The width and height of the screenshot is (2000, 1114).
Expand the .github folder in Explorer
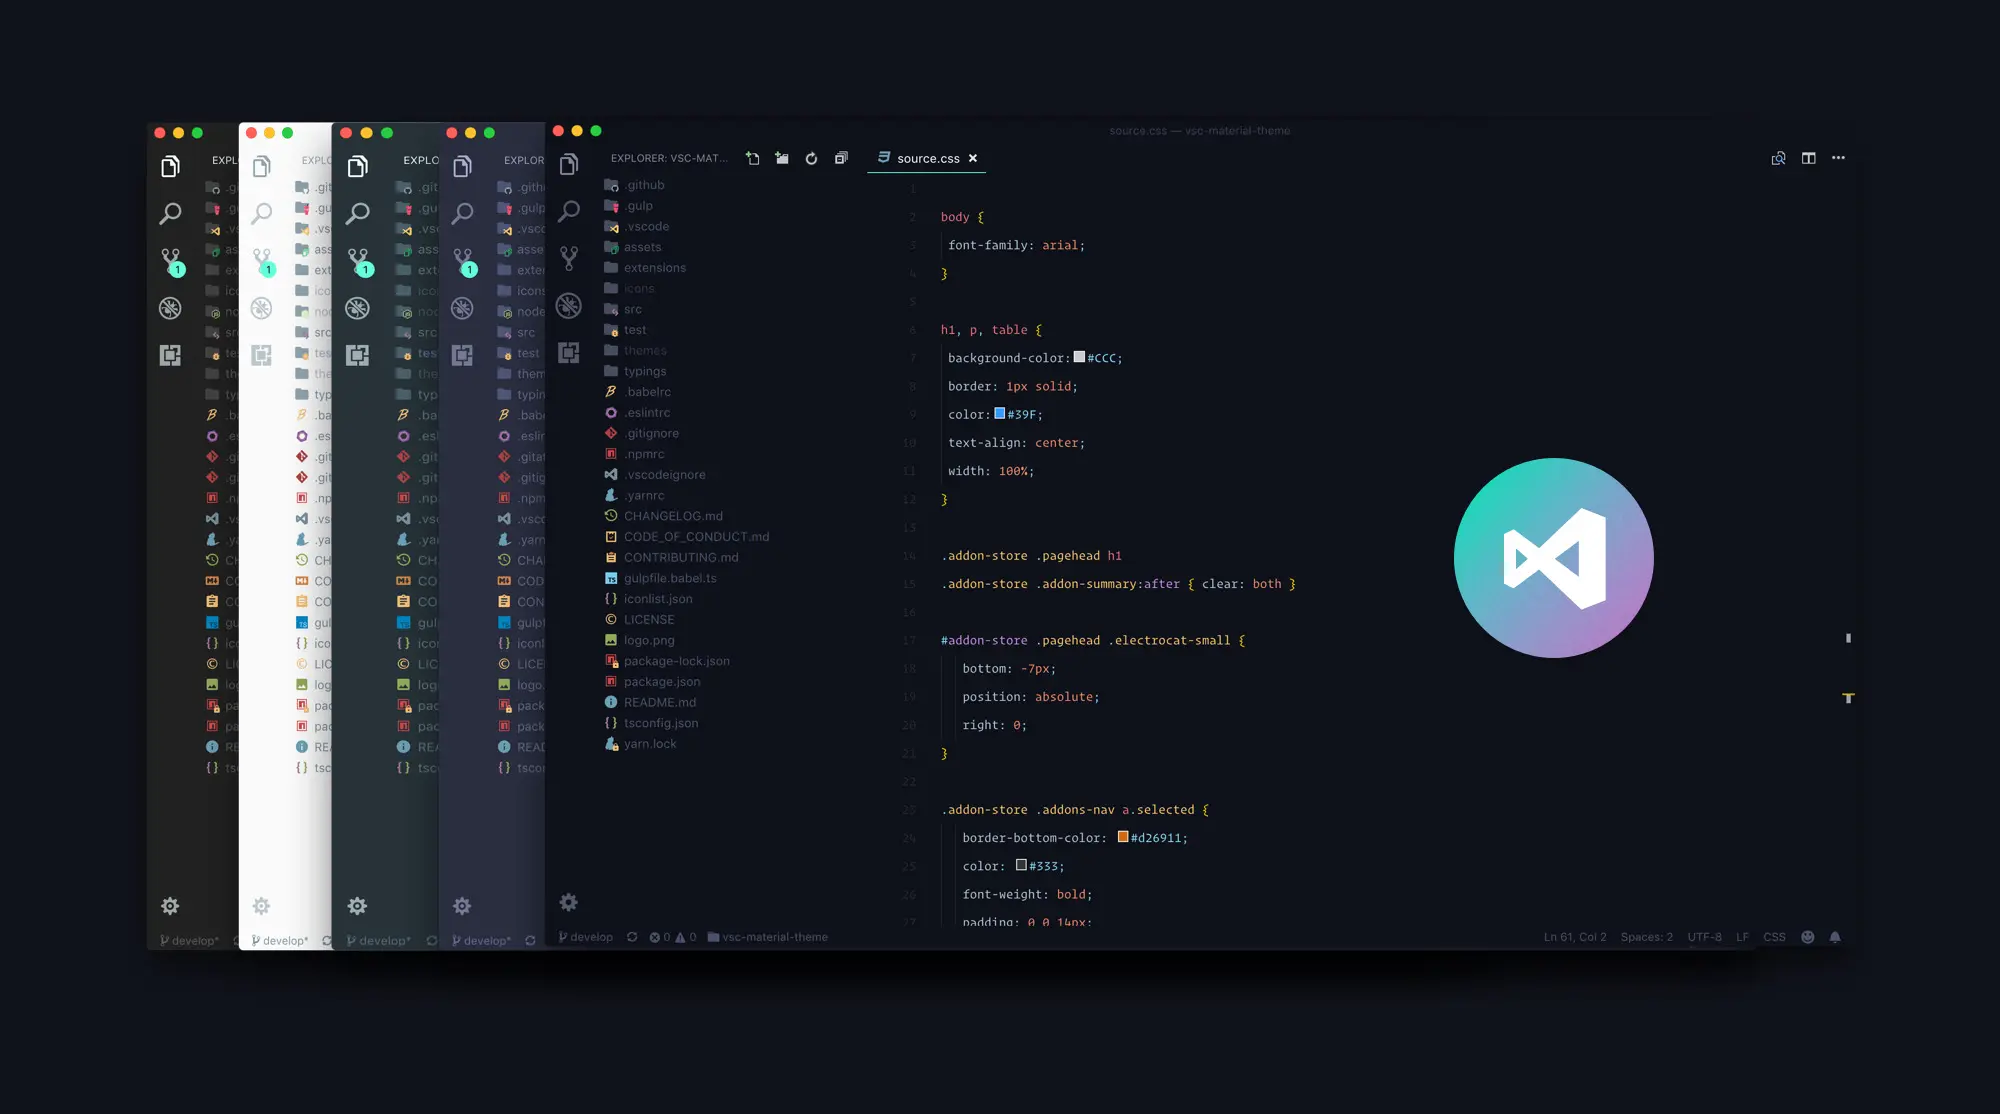coord(645,185)
